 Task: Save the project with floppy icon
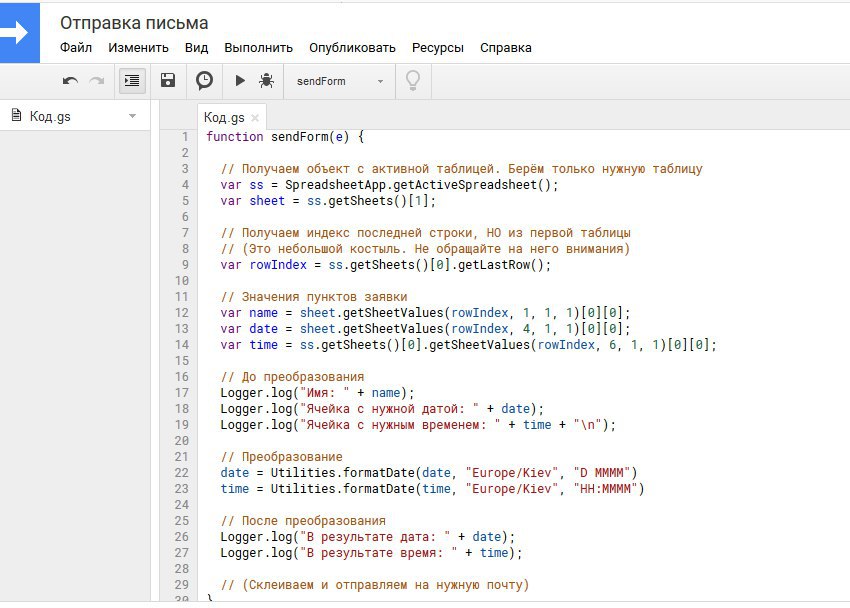168,81
